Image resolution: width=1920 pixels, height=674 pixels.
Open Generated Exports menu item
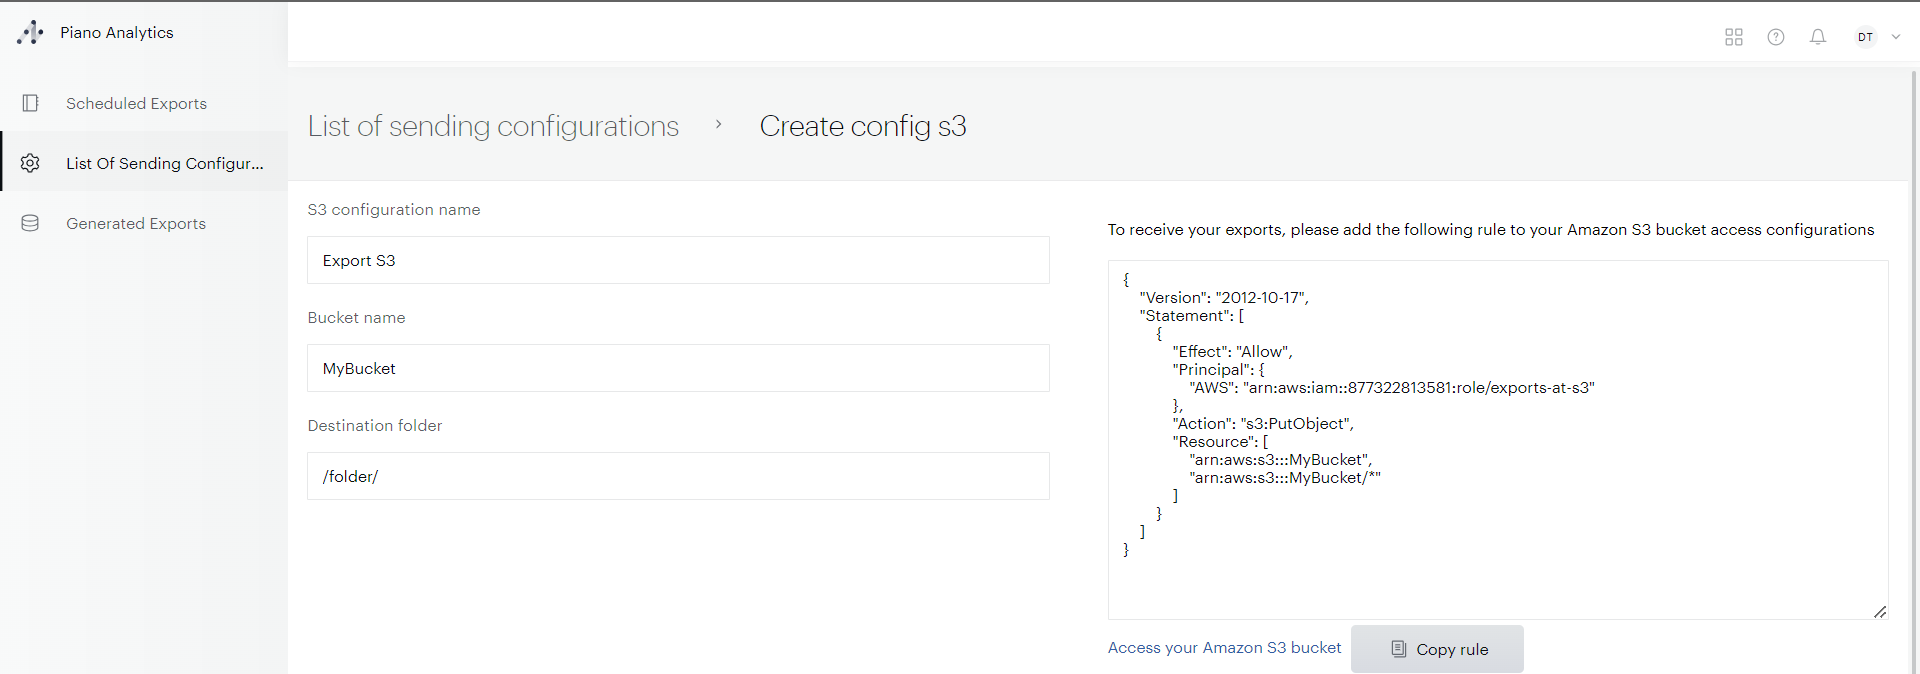pyautogui.click(x=136, y=223)
